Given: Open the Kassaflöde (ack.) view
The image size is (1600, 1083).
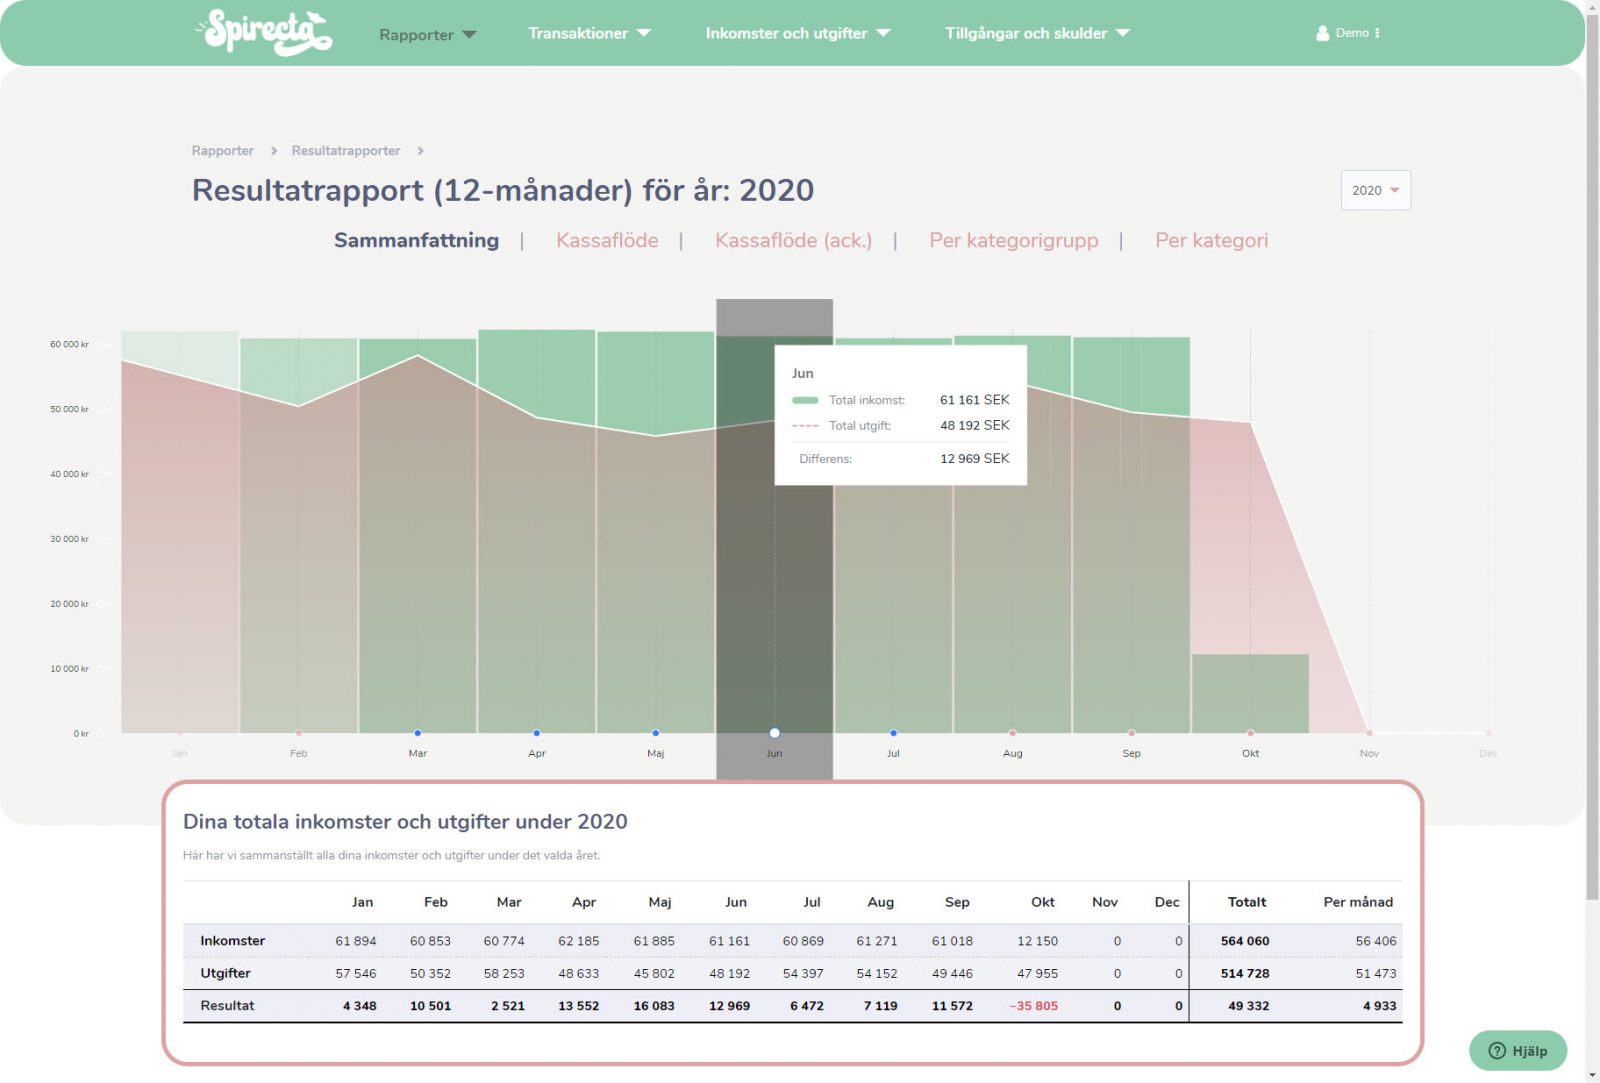Looking at the screenshot, I should click(793, 240).
